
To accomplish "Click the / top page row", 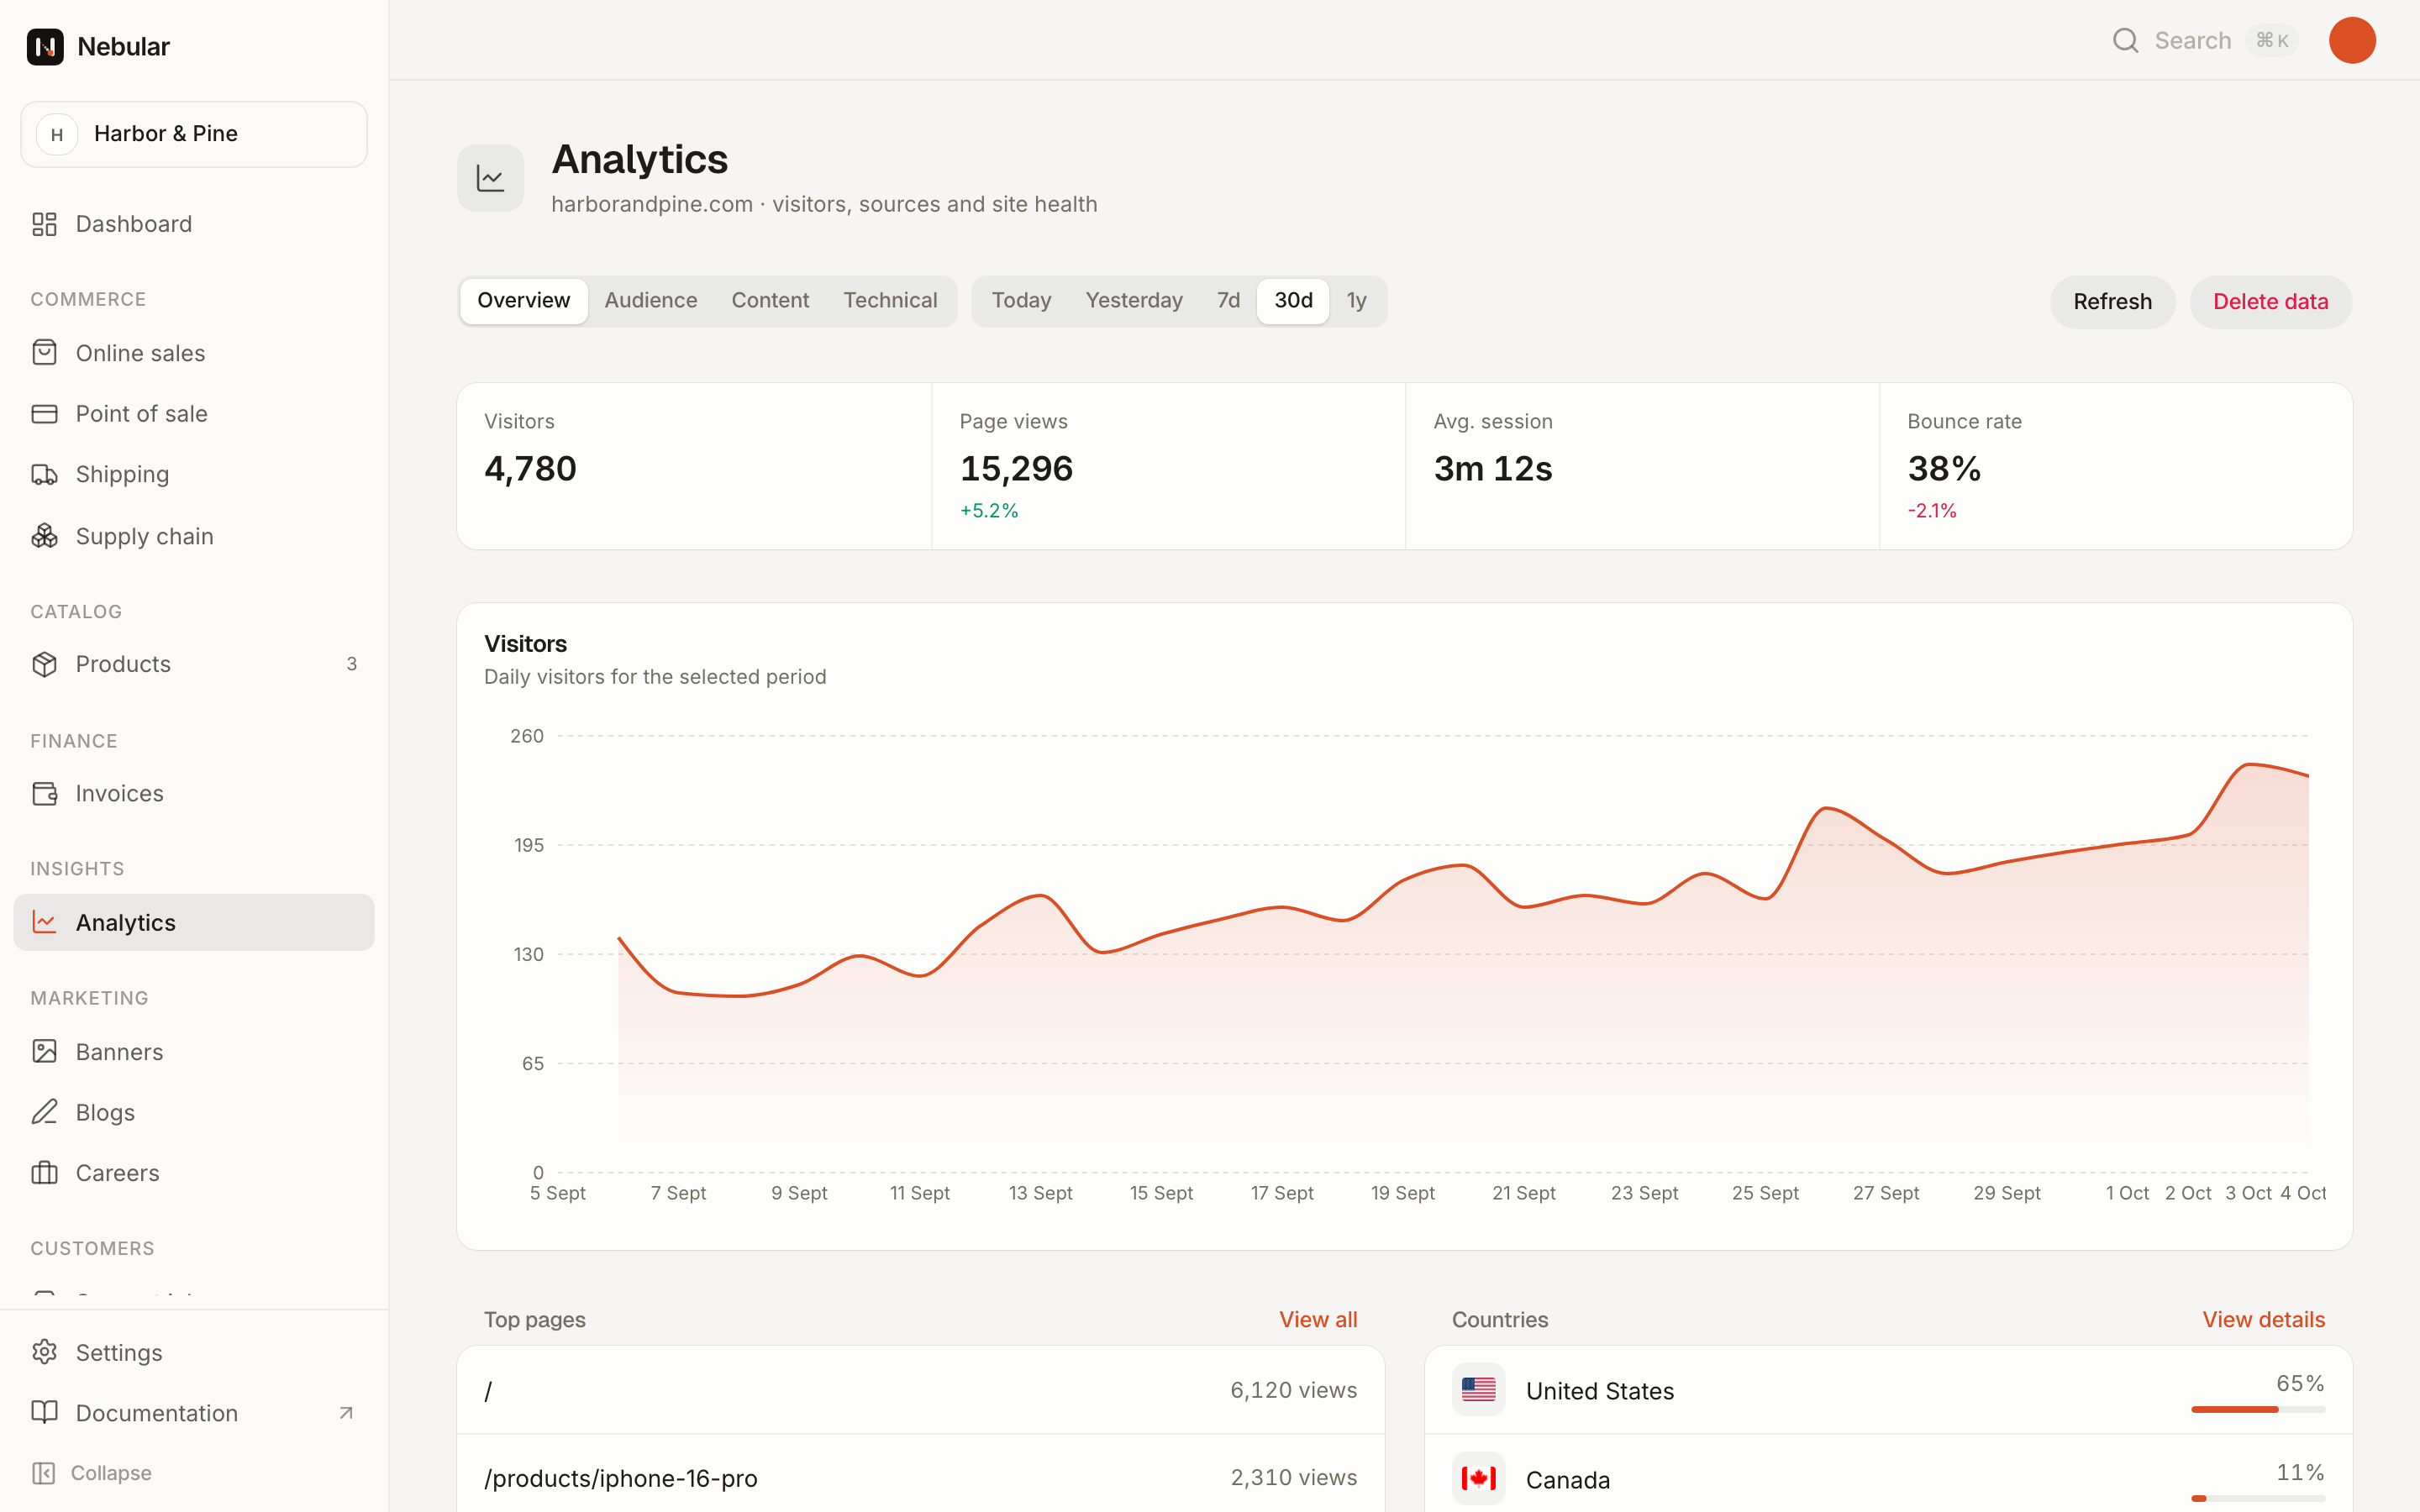I will pyautogui.click(x=920, y=1390).
